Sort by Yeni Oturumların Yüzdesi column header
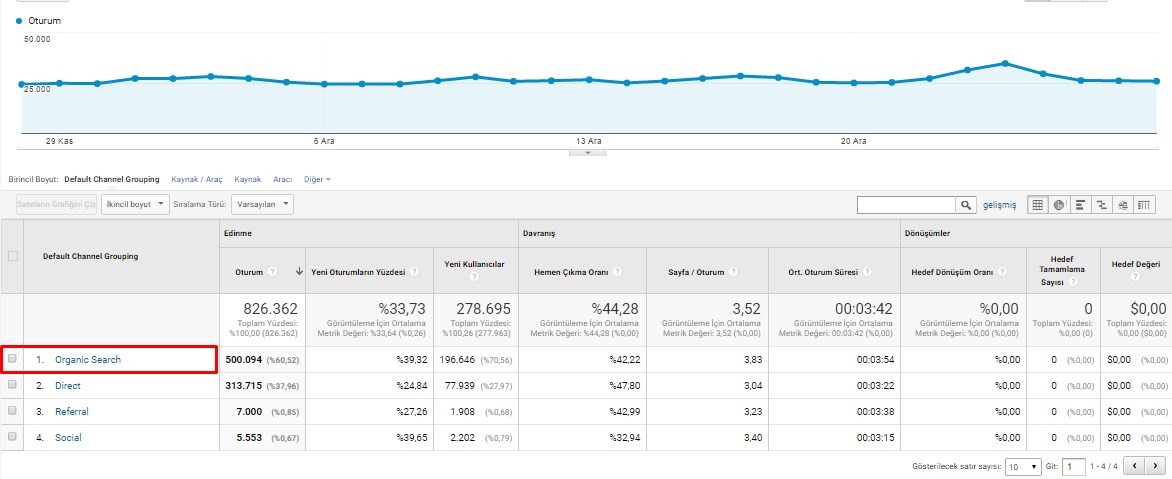The image size is (1172, 479). 358,272
